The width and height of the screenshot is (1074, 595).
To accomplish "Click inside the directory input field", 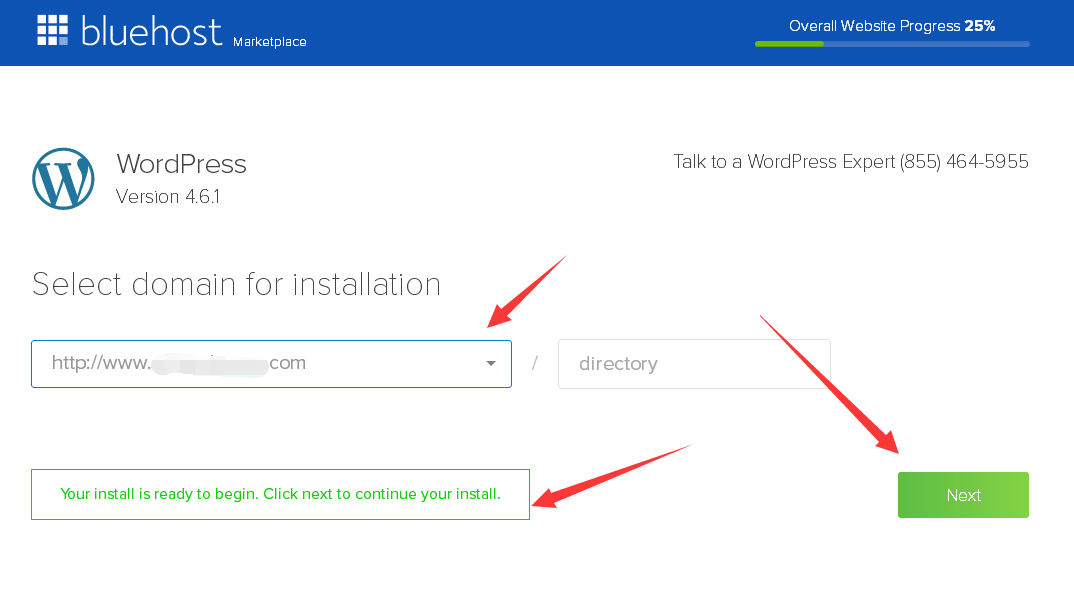I will click(x=695, y=364).
